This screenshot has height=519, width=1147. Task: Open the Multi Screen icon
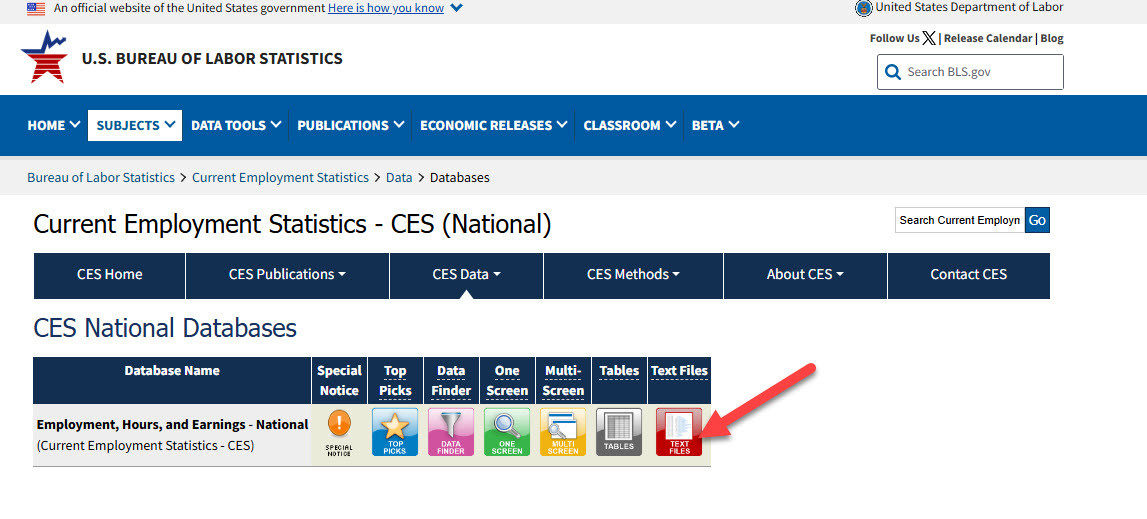point(563,432)
